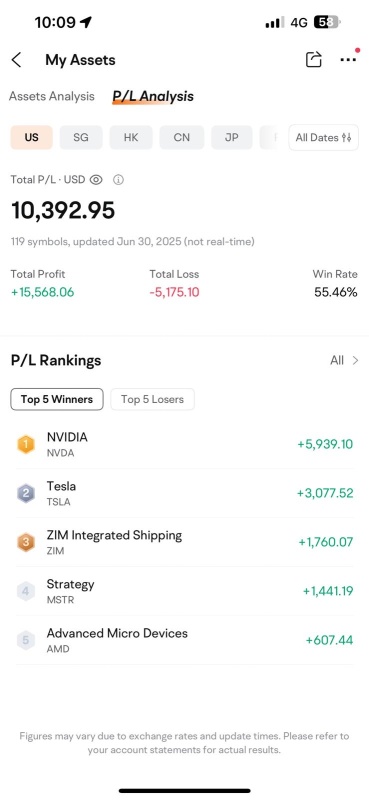
Task: Tap the gold rank 1 badge
Action: pyautogui.click(x=26, y=444)
